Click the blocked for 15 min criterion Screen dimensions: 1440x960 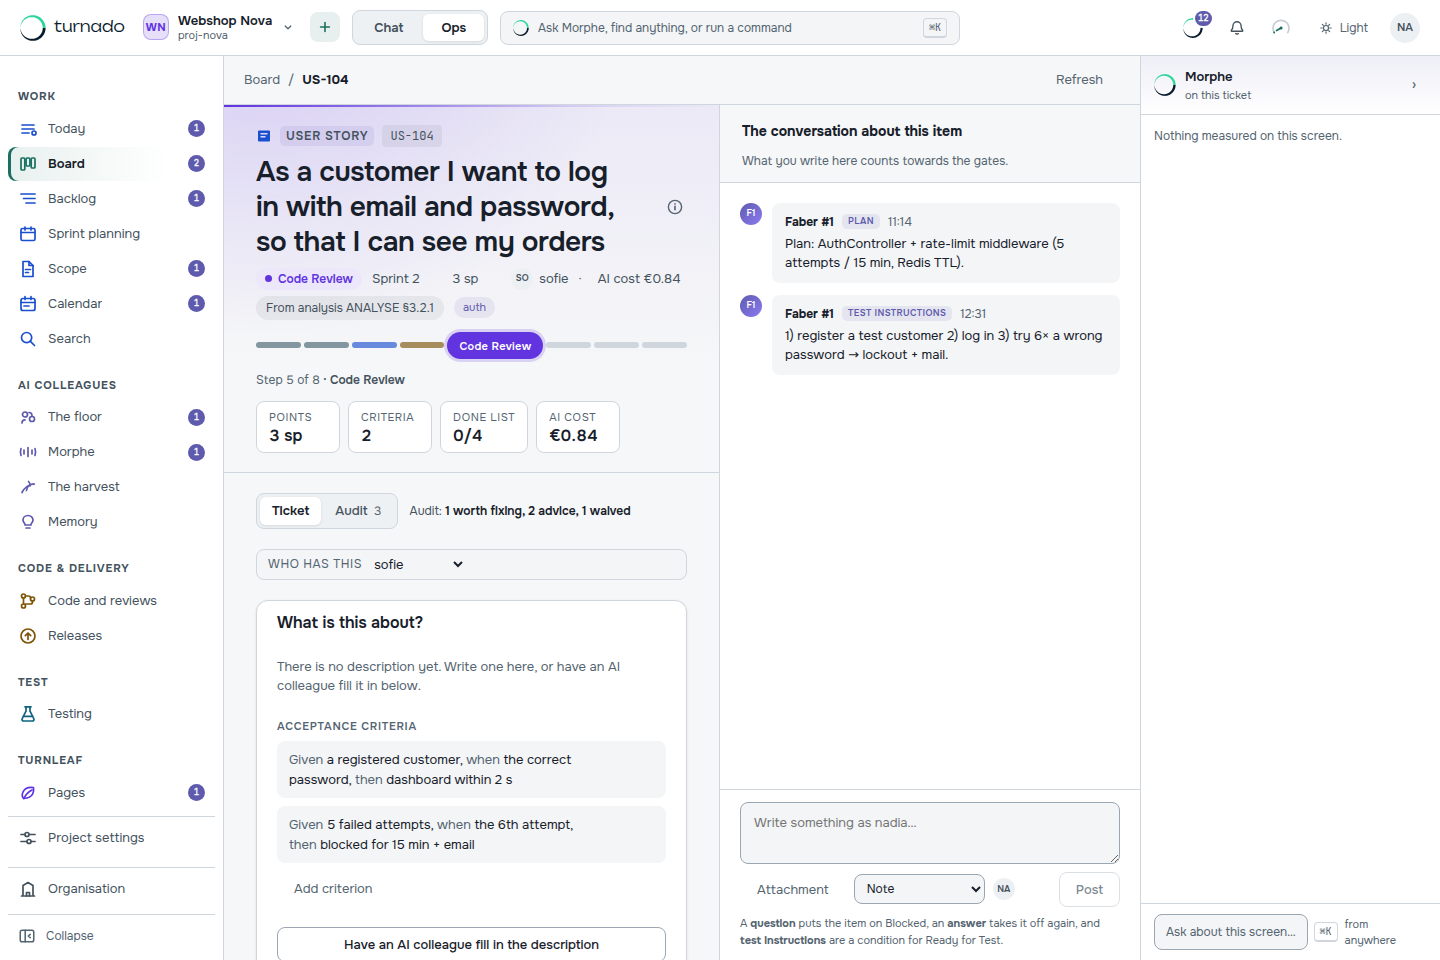[x=471, y=835]
